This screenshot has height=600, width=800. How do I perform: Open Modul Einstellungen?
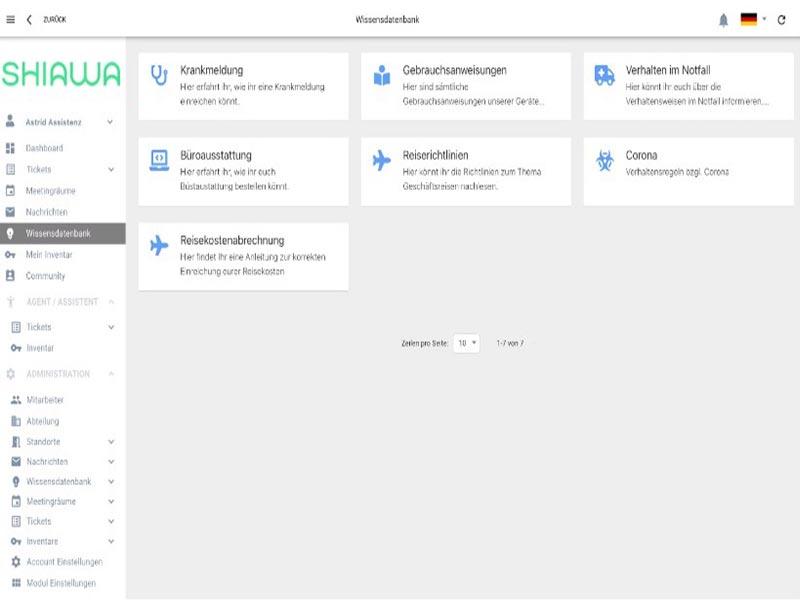click(x=63, y=583)
